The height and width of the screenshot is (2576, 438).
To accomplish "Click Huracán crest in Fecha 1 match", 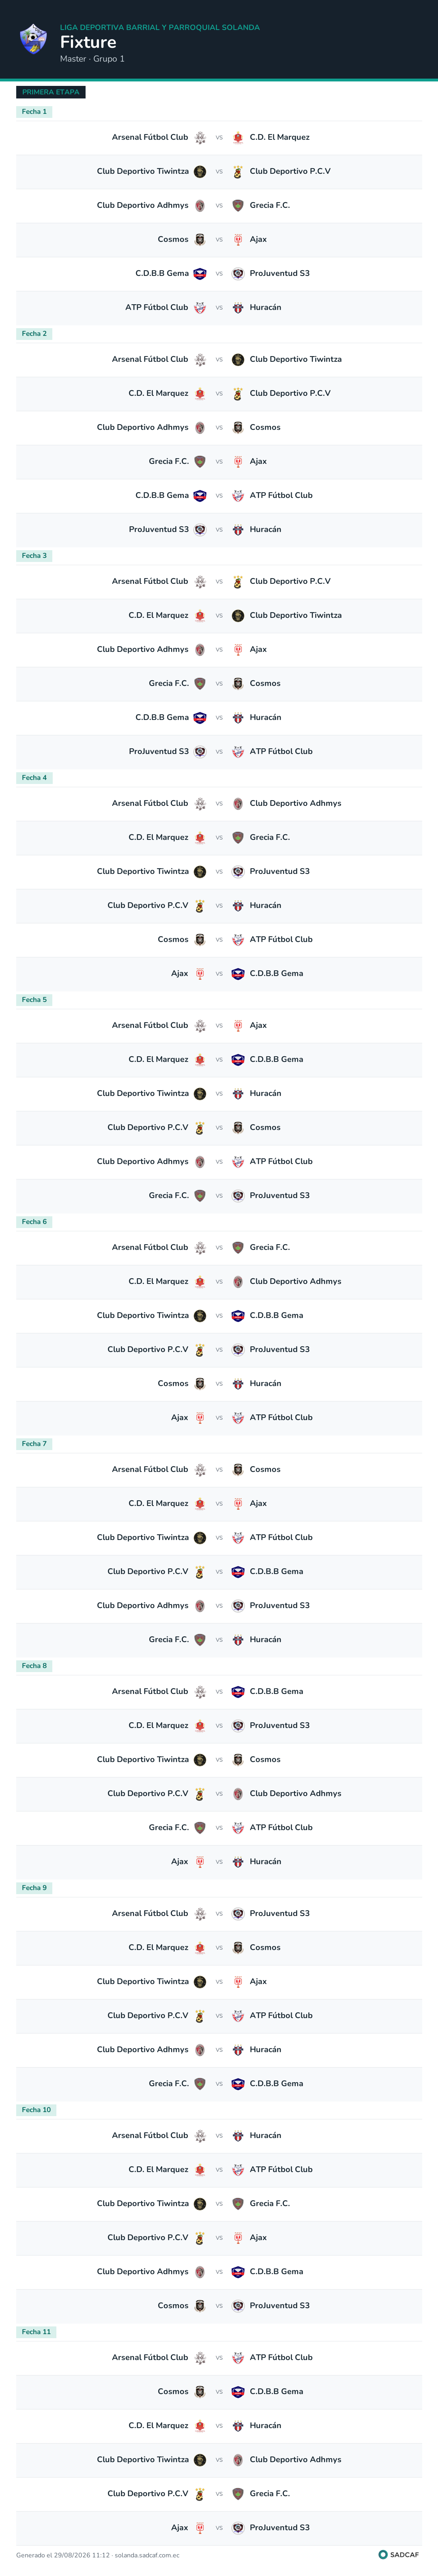I will [238, 307].
